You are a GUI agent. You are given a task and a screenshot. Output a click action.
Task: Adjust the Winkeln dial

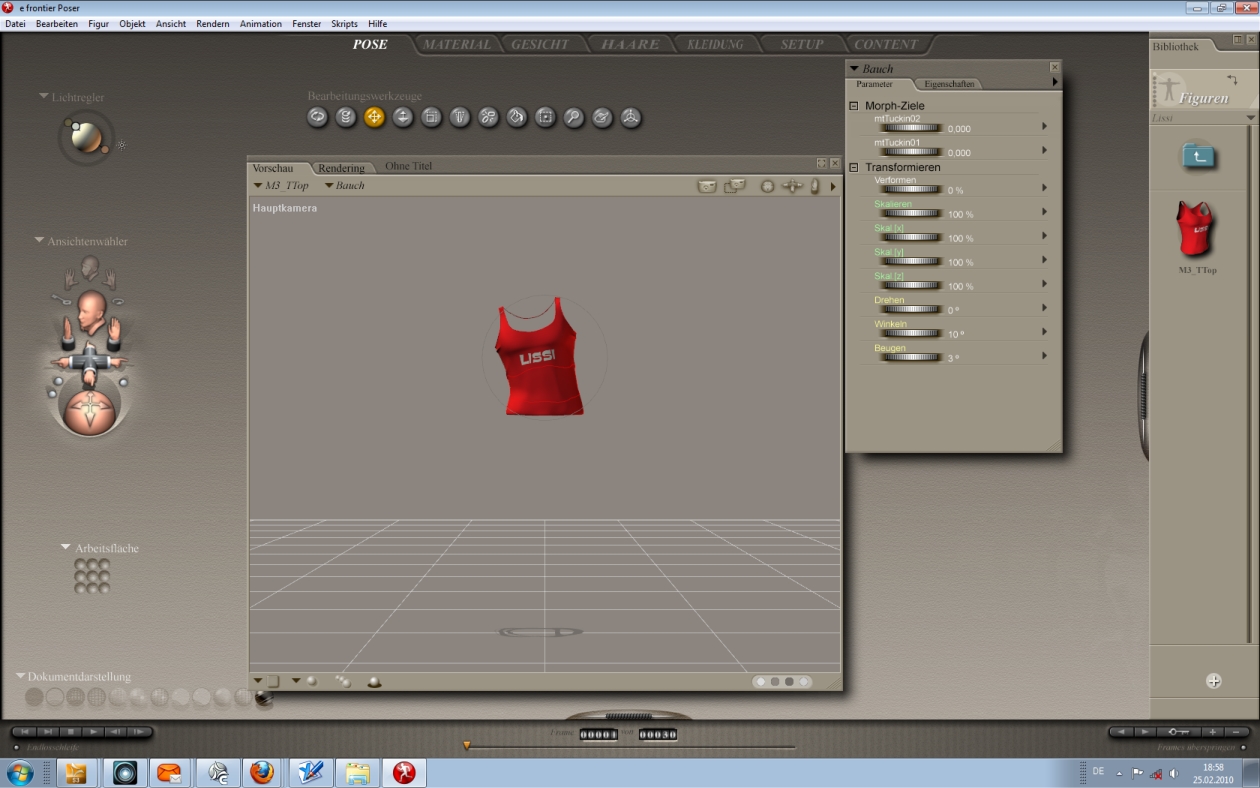click(910, 333)
